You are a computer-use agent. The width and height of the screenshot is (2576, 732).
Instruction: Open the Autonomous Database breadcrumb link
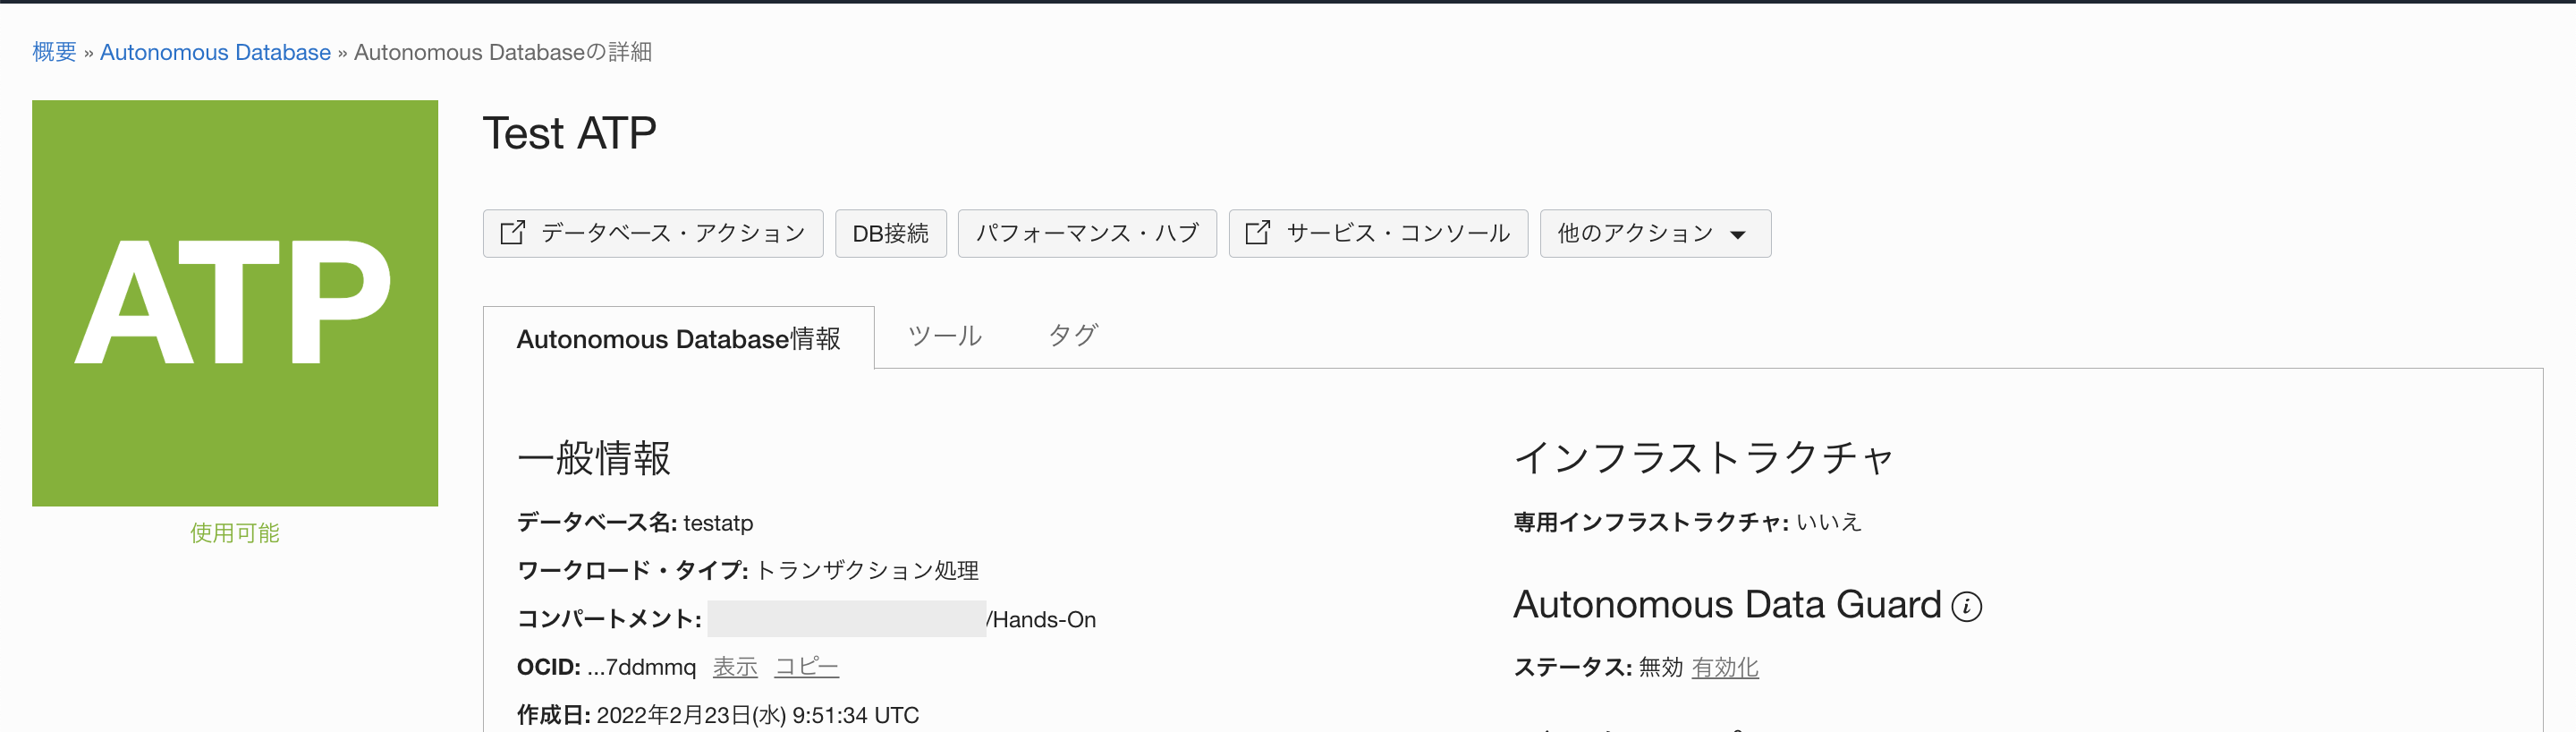click(x=214, y=52)
